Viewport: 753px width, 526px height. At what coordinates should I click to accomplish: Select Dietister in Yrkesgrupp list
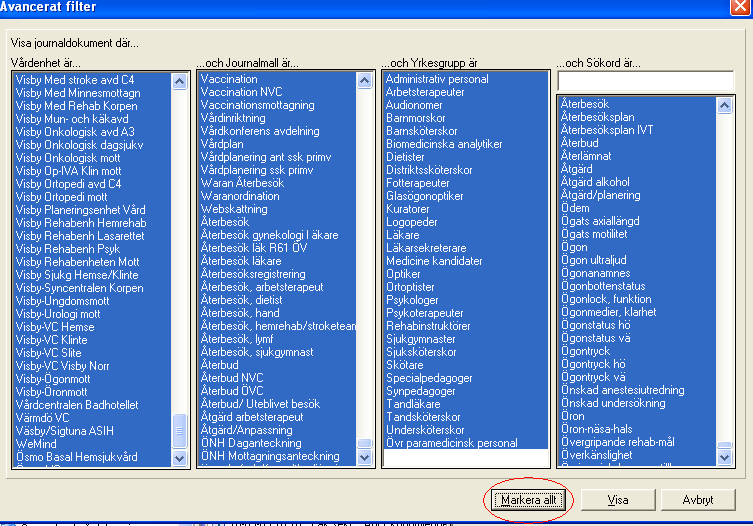405,157
